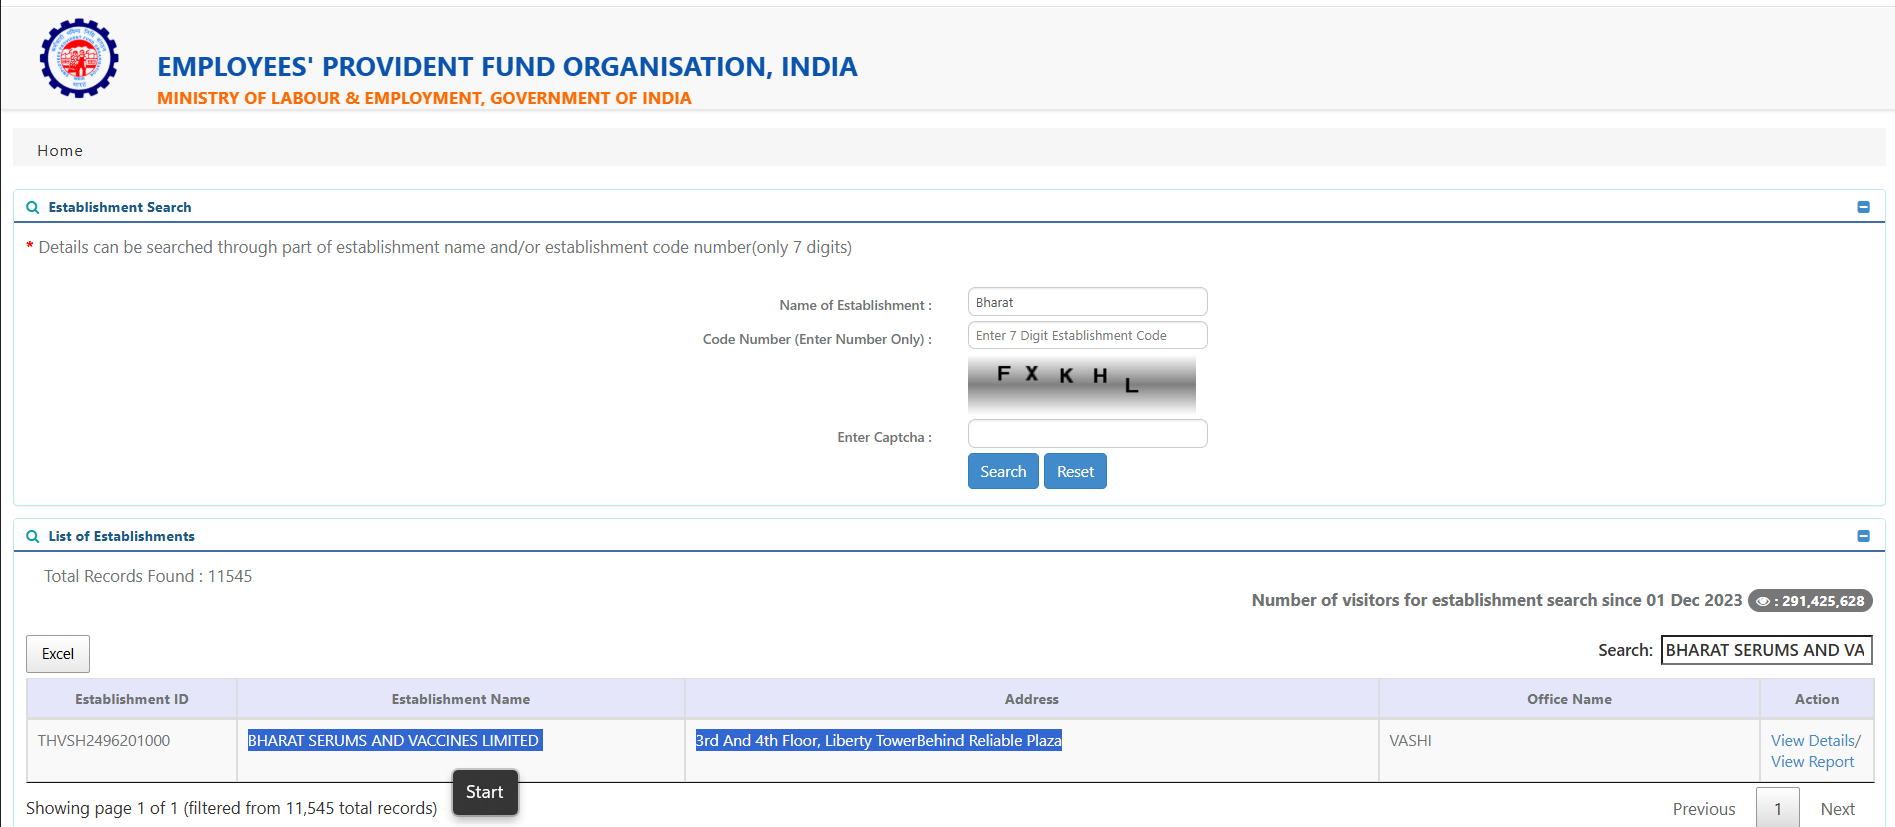Click the Reset button
Screen dimensions: 1895x827
click(1075, 471)
